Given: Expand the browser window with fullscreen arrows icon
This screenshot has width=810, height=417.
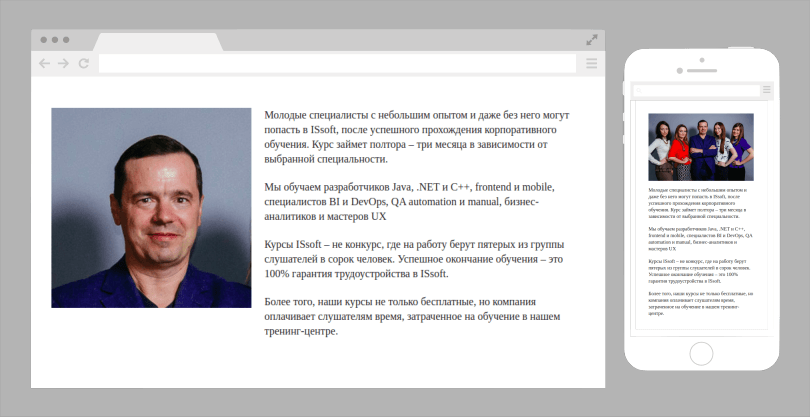Looking at the screenshot, I should pos(592,40).
